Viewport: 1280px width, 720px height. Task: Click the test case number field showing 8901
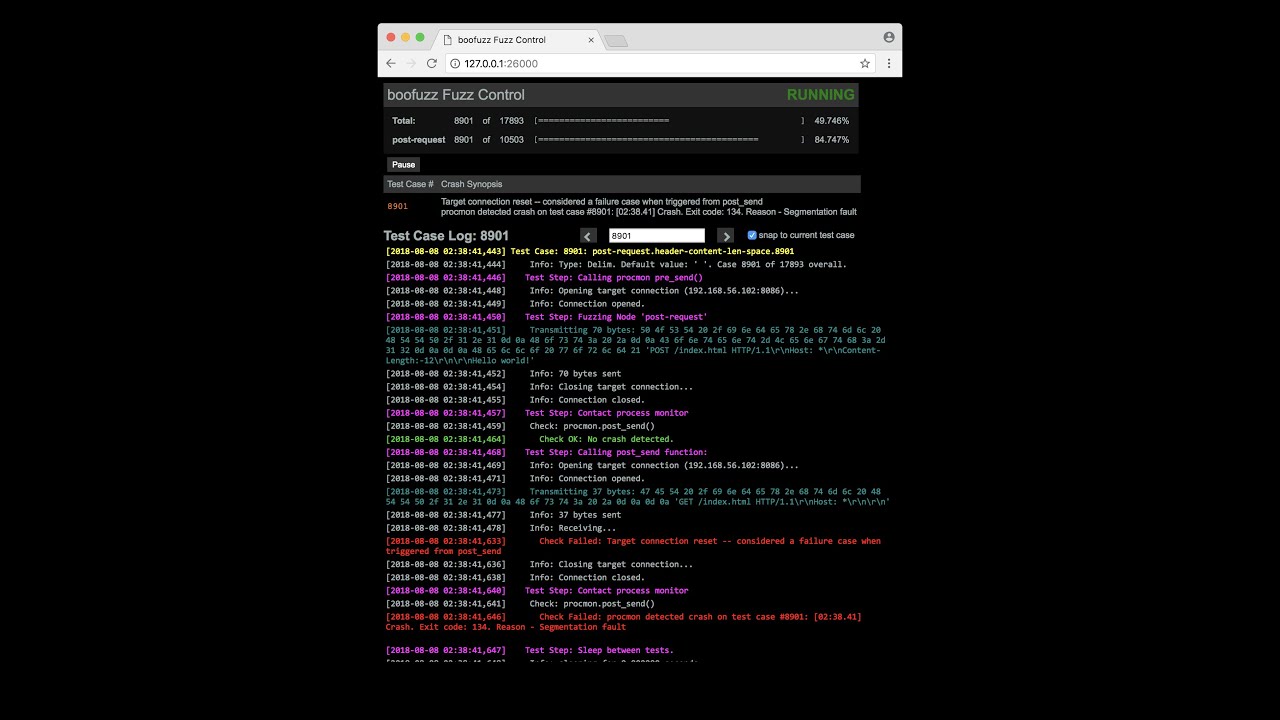657,236
